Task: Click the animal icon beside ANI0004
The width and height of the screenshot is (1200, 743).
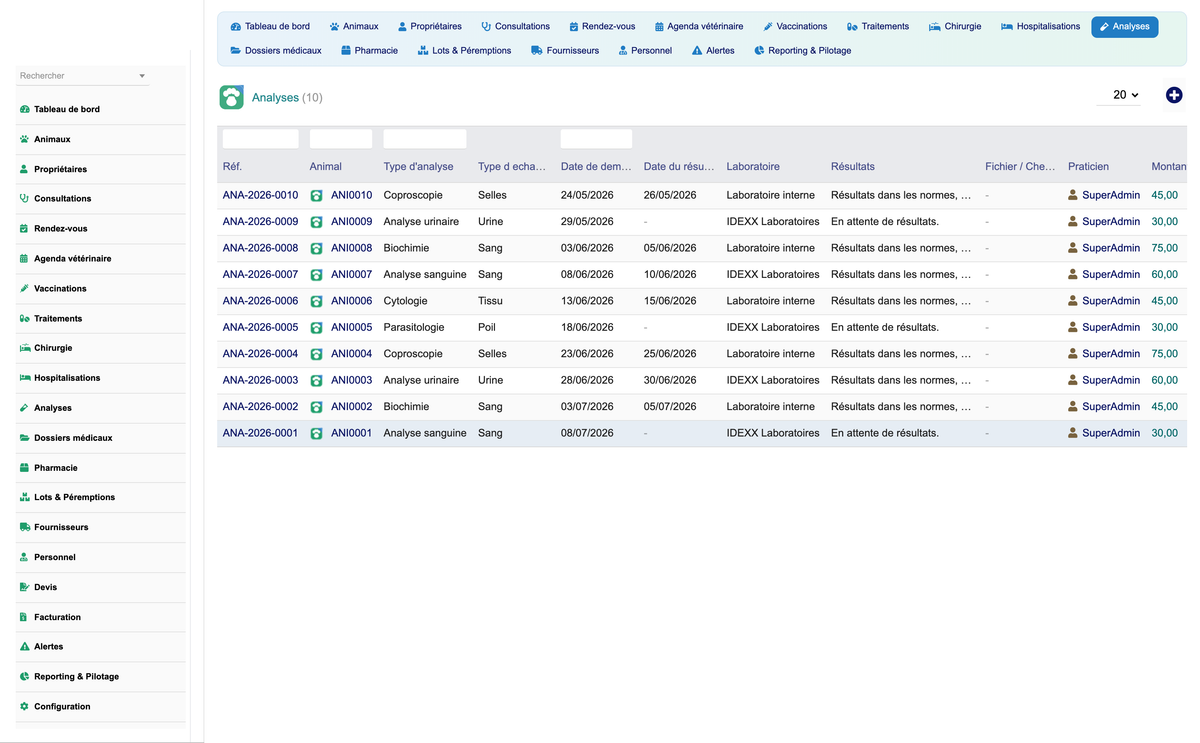Action: (x=317, y=354)
